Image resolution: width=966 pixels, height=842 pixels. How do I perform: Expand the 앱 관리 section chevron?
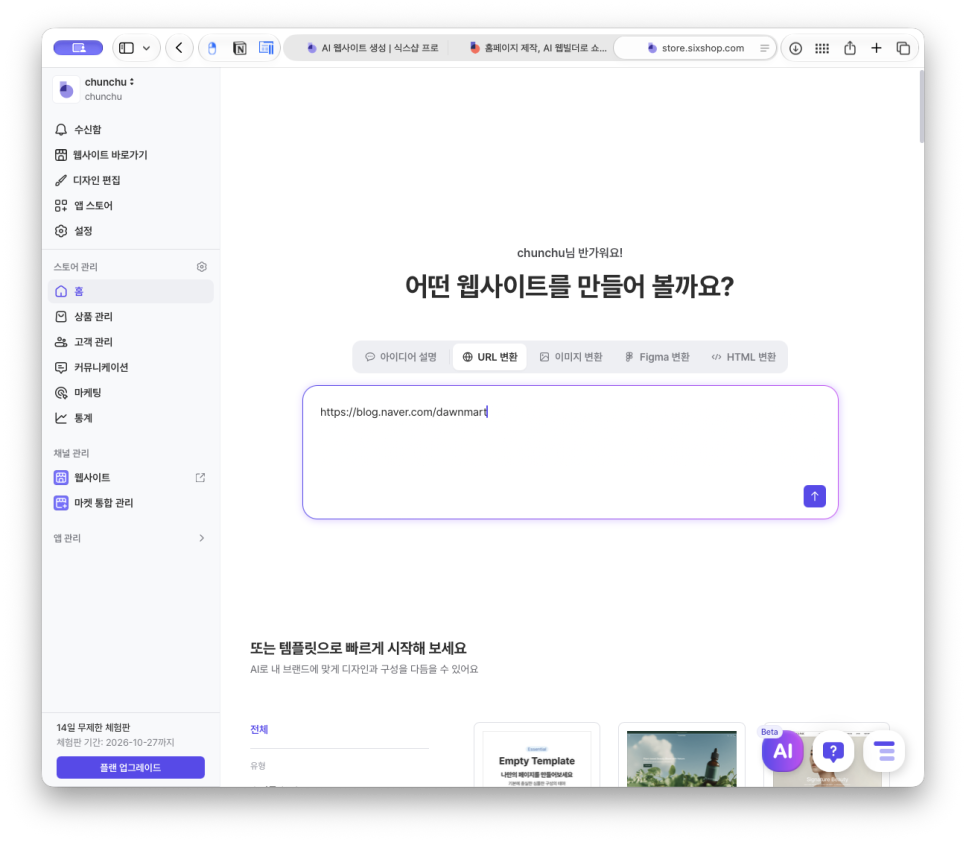[x=201, y=538]
